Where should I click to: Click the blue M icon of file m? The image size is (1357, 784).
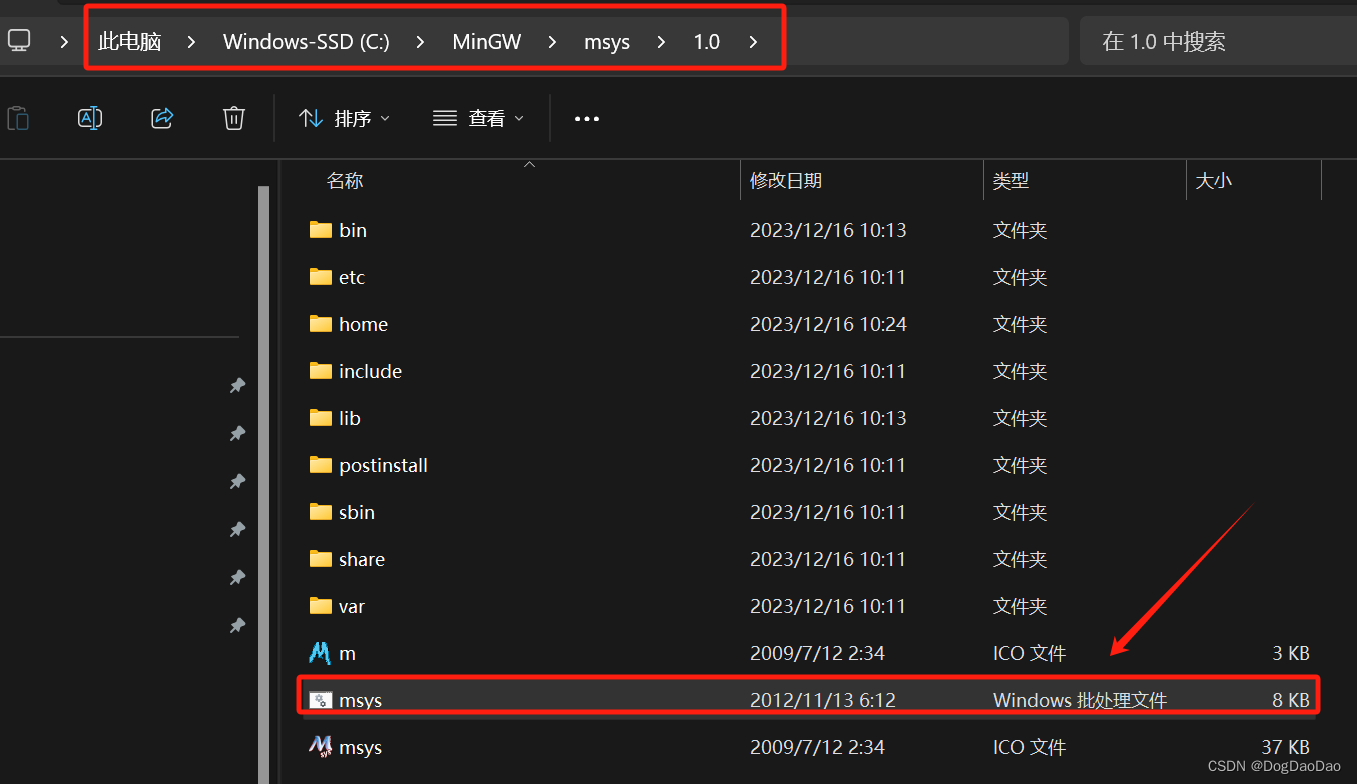(320, 653)
